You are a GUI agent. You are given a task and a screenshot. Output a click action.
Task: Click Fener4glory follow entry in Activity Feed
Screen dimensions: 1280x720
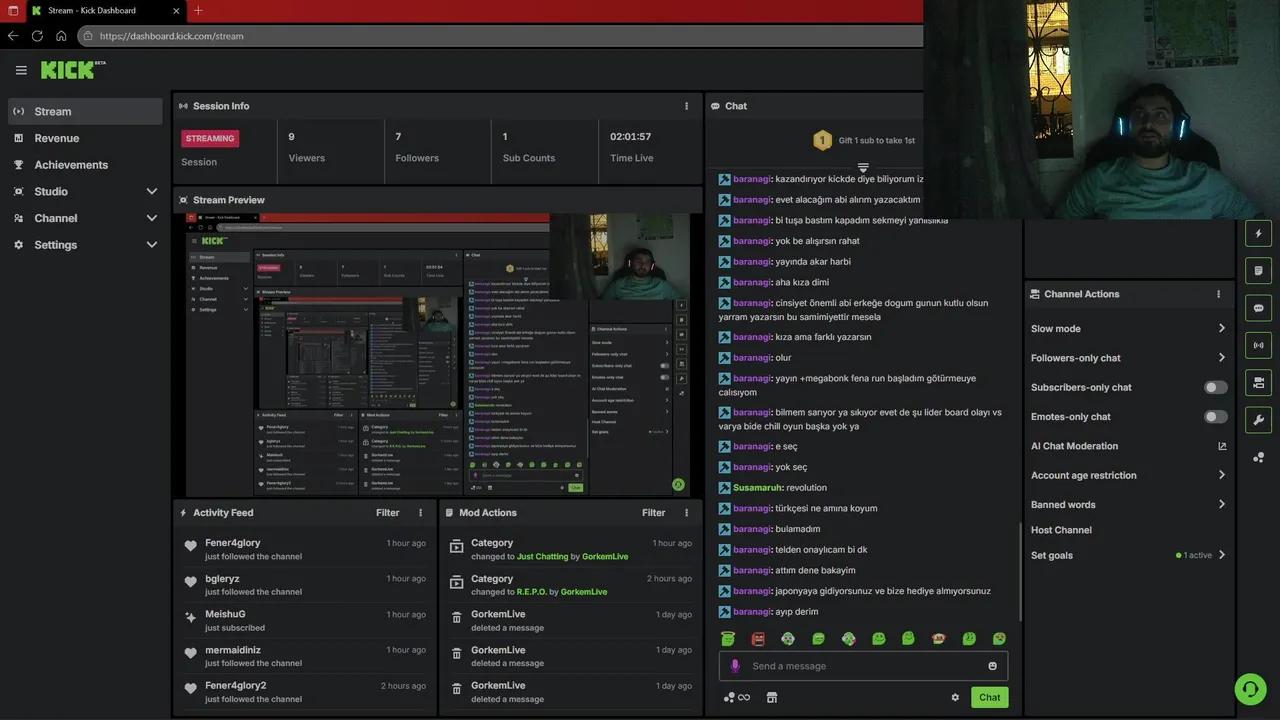click(x=305, y=549)
